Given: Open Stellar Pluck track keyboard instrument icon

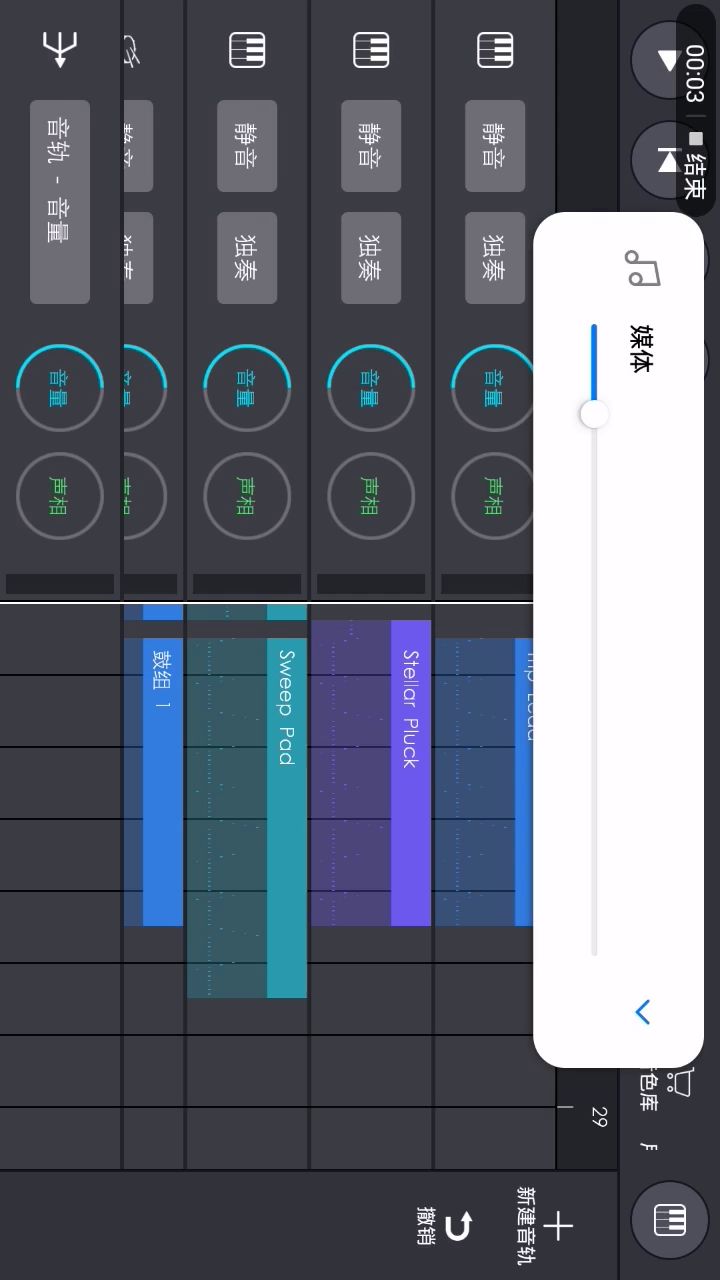Looking at the screenshot, I should 371,50.
